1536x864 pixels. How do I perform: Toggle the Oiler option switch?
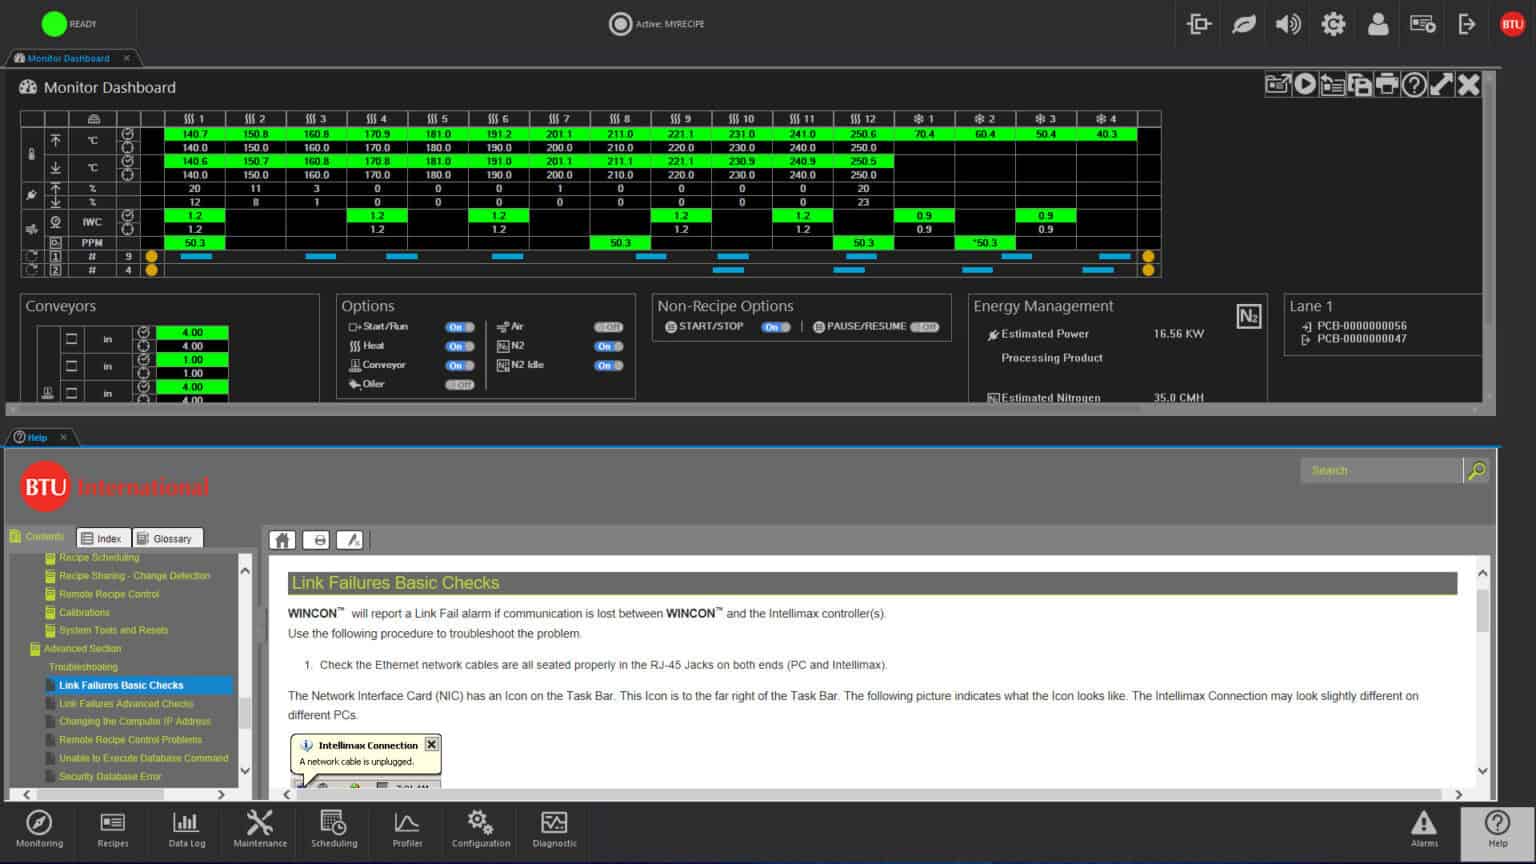coord(459,384)
